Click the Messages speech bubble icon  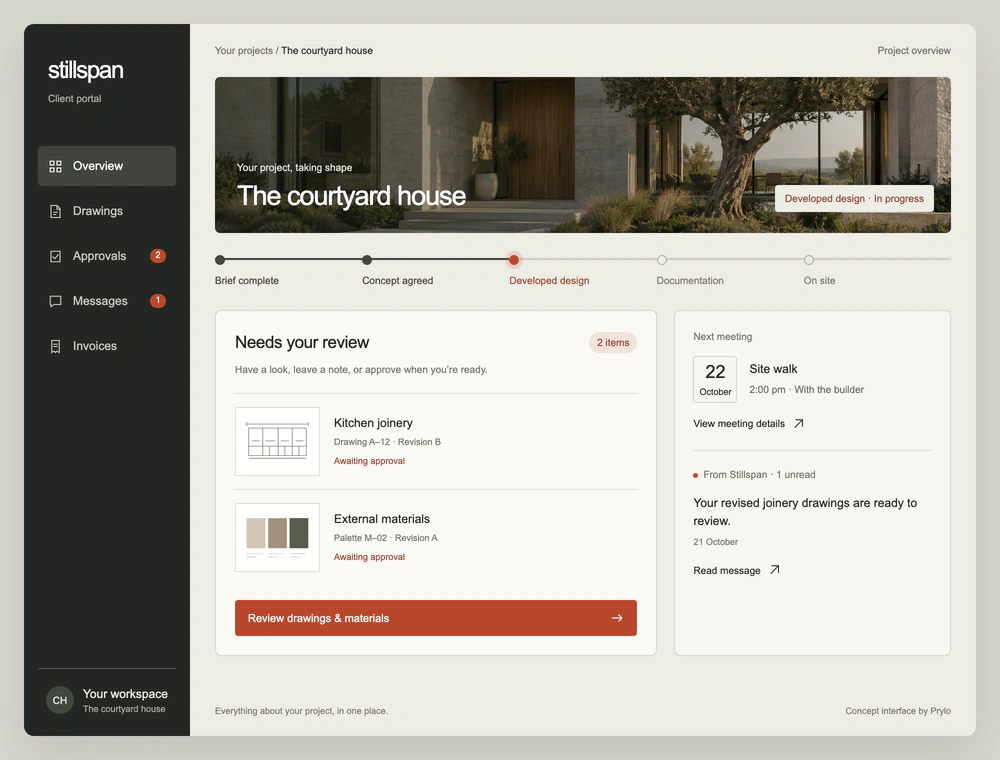[x=55, y=301]
